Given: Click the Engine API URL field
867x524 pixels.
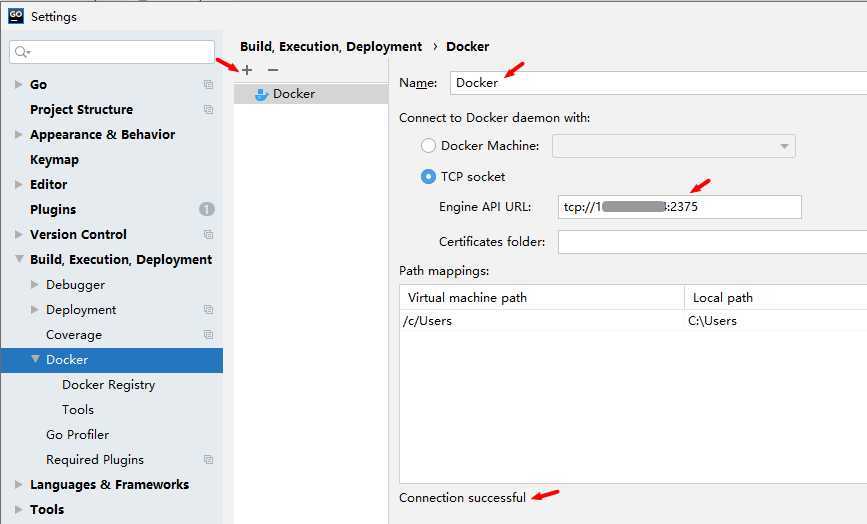Looking at the screenshot, I should pyautogui.click(x=680, y=207).
